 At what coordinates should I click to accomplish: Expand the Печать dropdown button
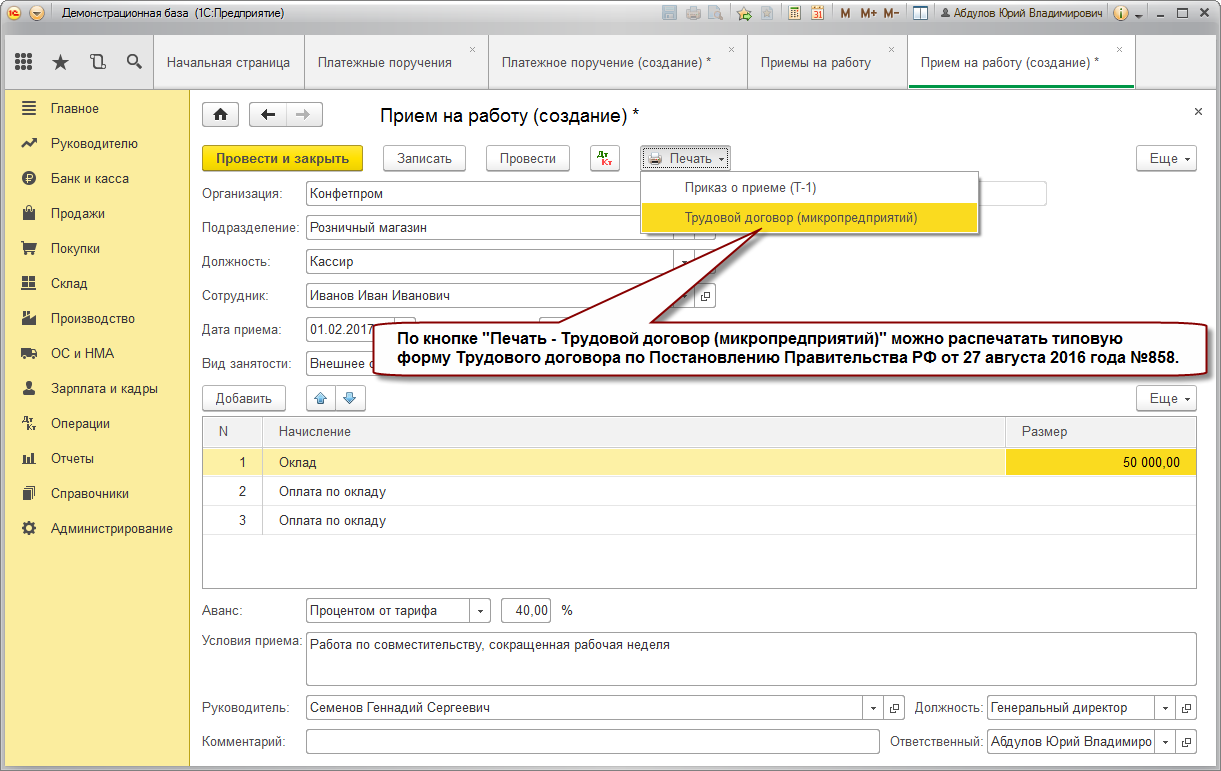click(686, 158)
